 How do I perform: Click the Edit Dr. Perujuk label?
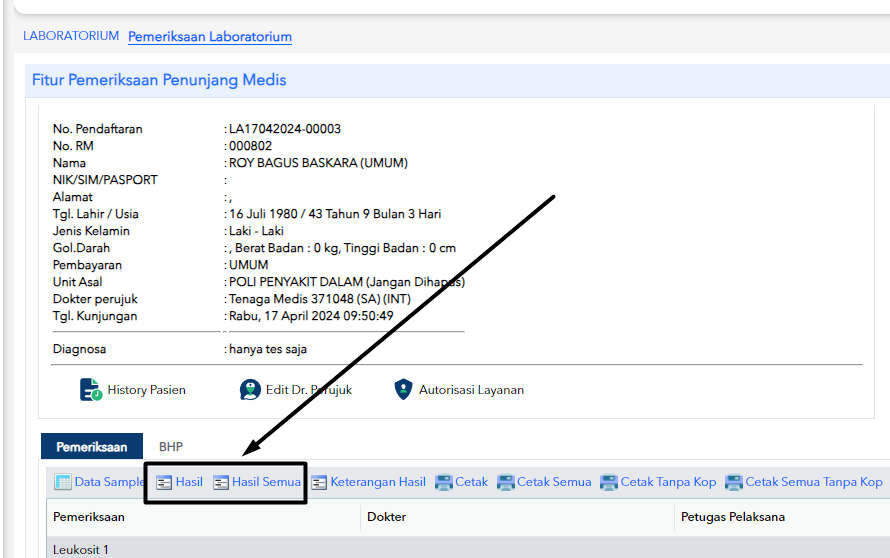[x=309, y=390]
